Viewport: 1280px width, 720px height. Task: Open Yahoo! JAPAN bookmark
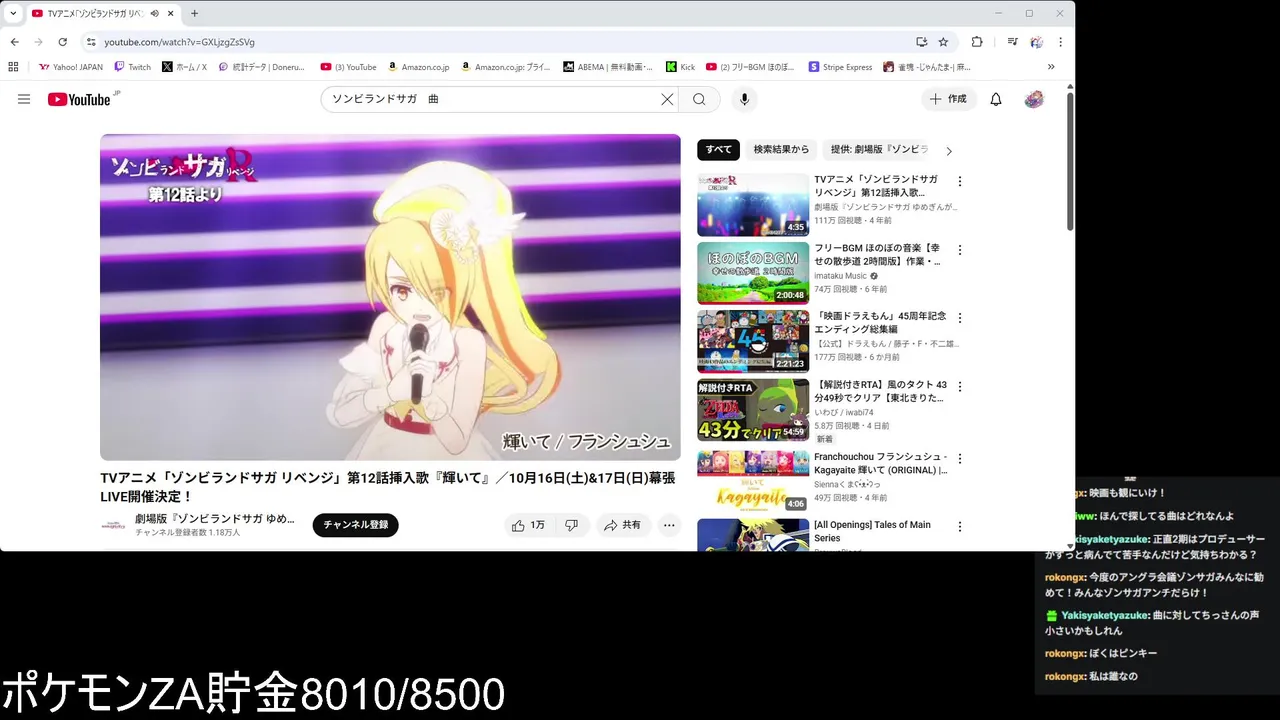coord(71,67)
